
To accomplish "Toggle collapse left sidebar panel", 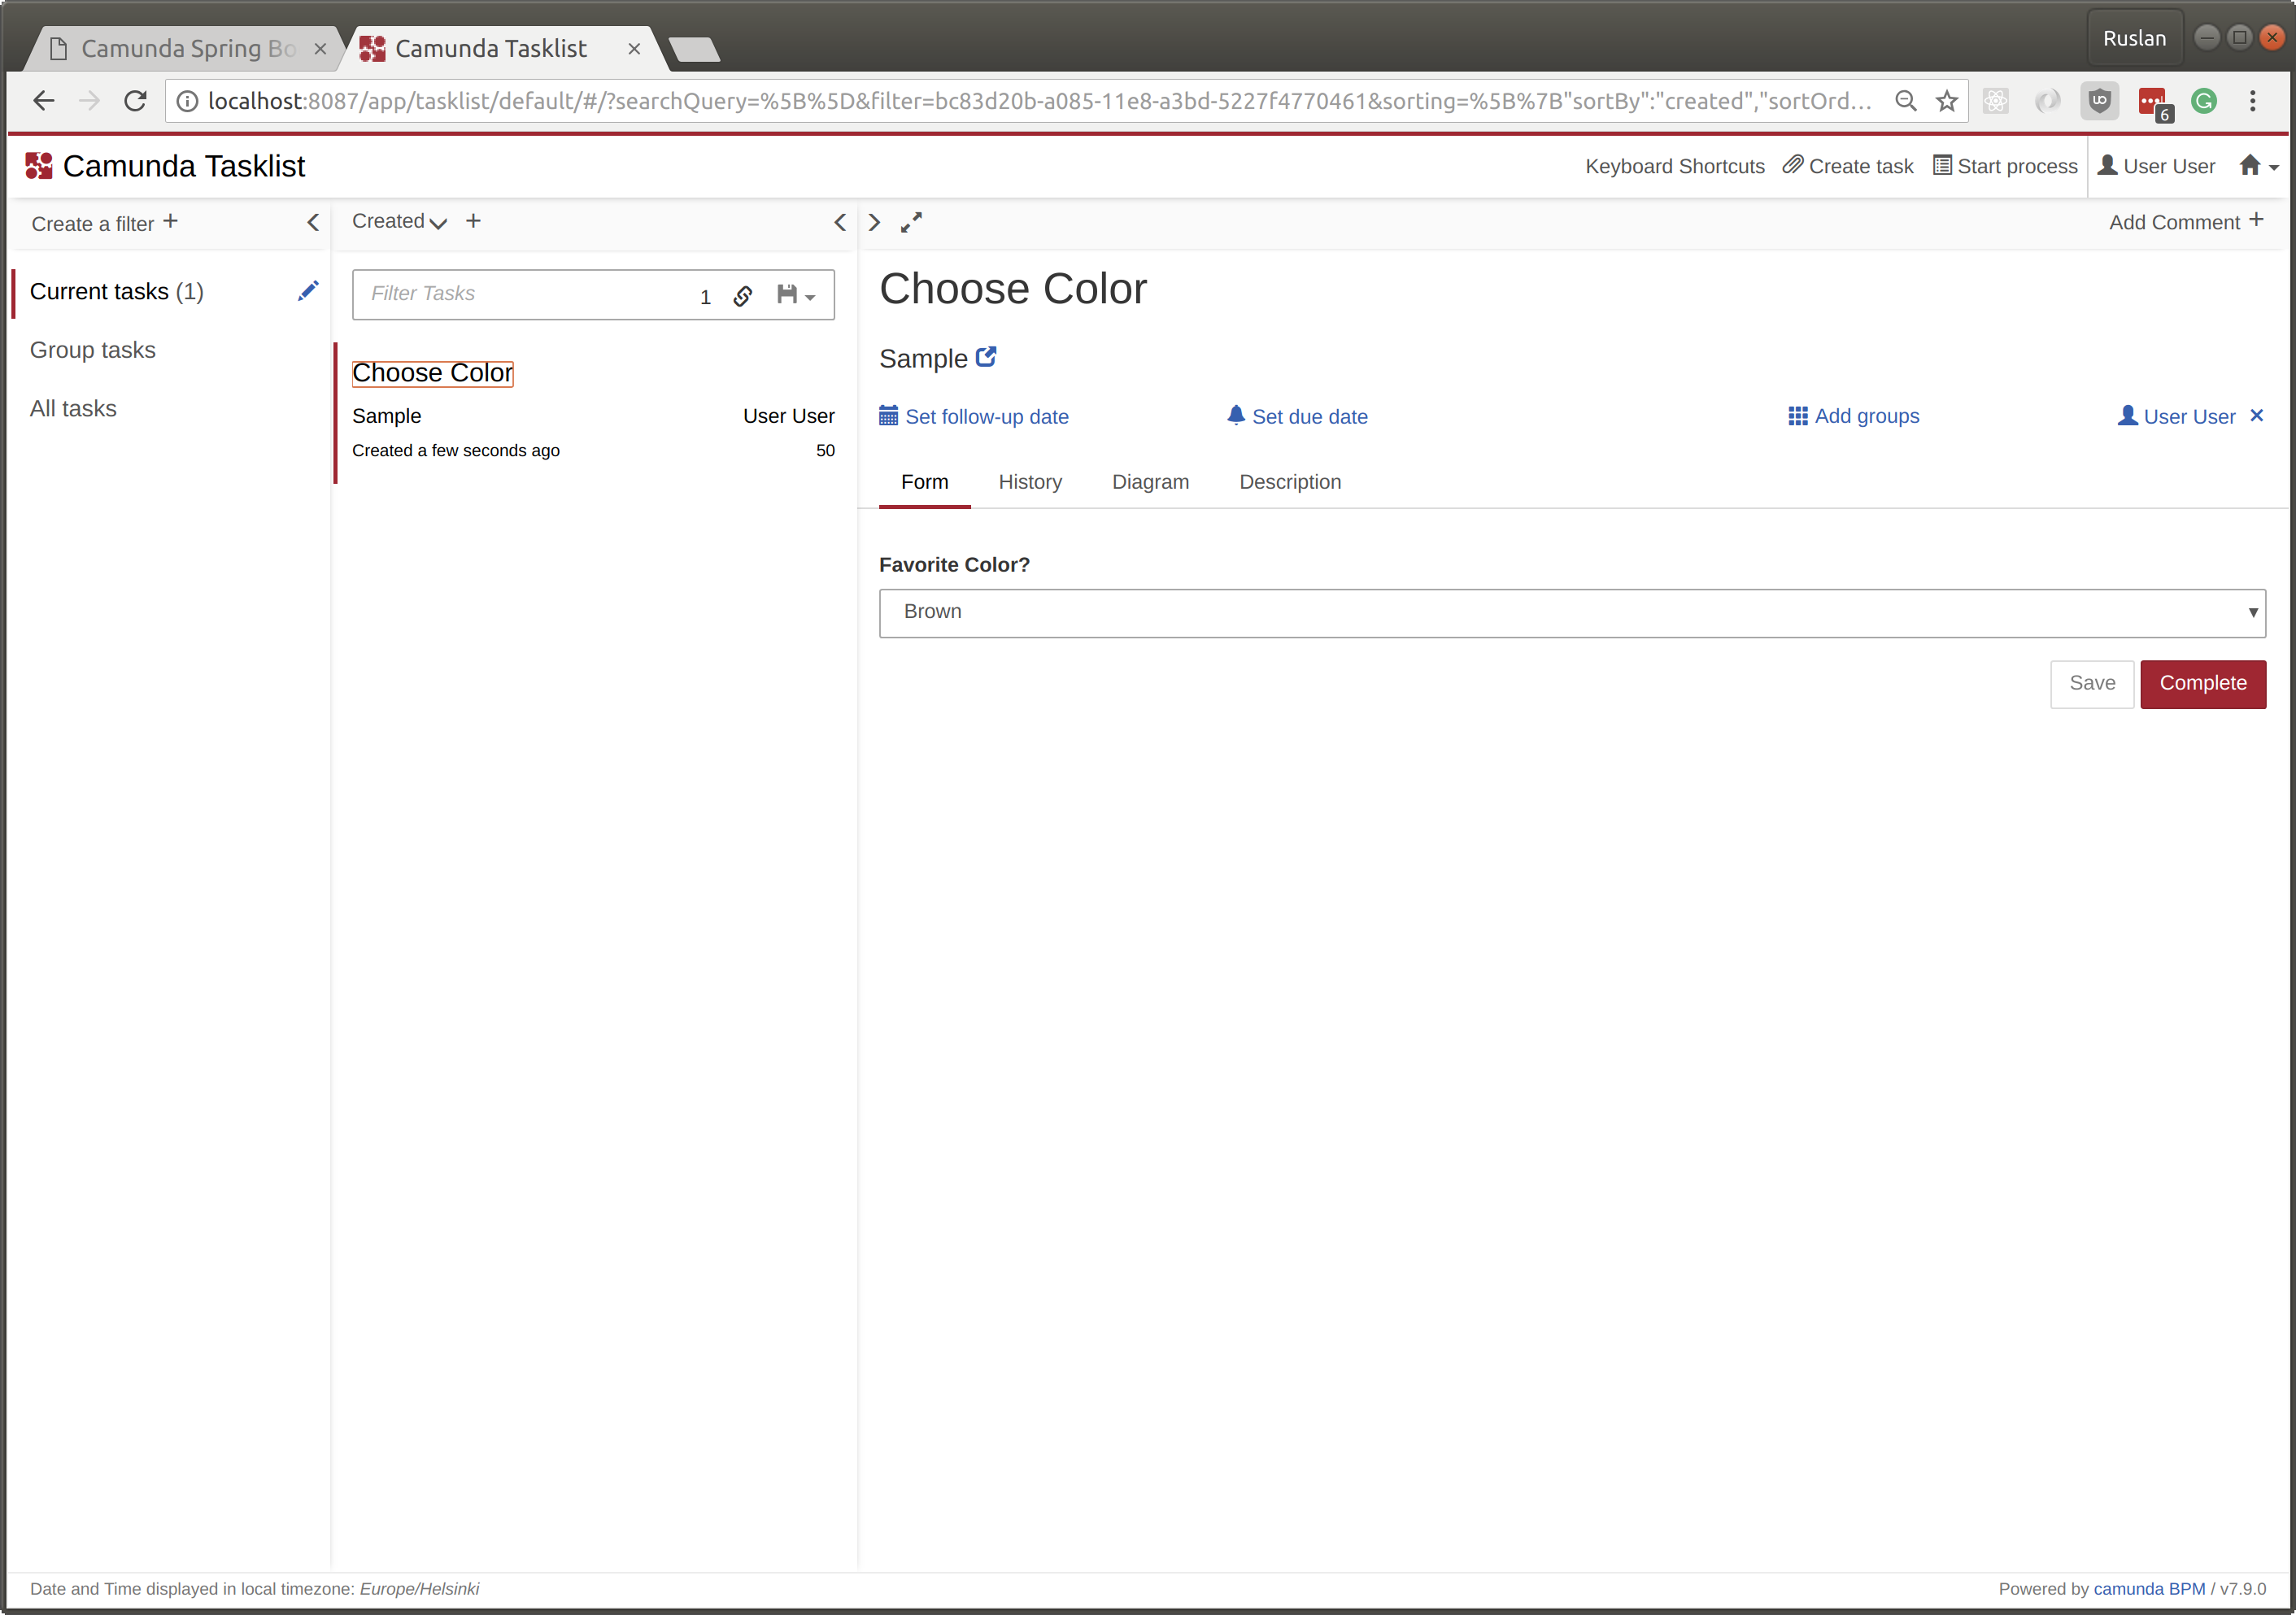I will click(315, 222).
